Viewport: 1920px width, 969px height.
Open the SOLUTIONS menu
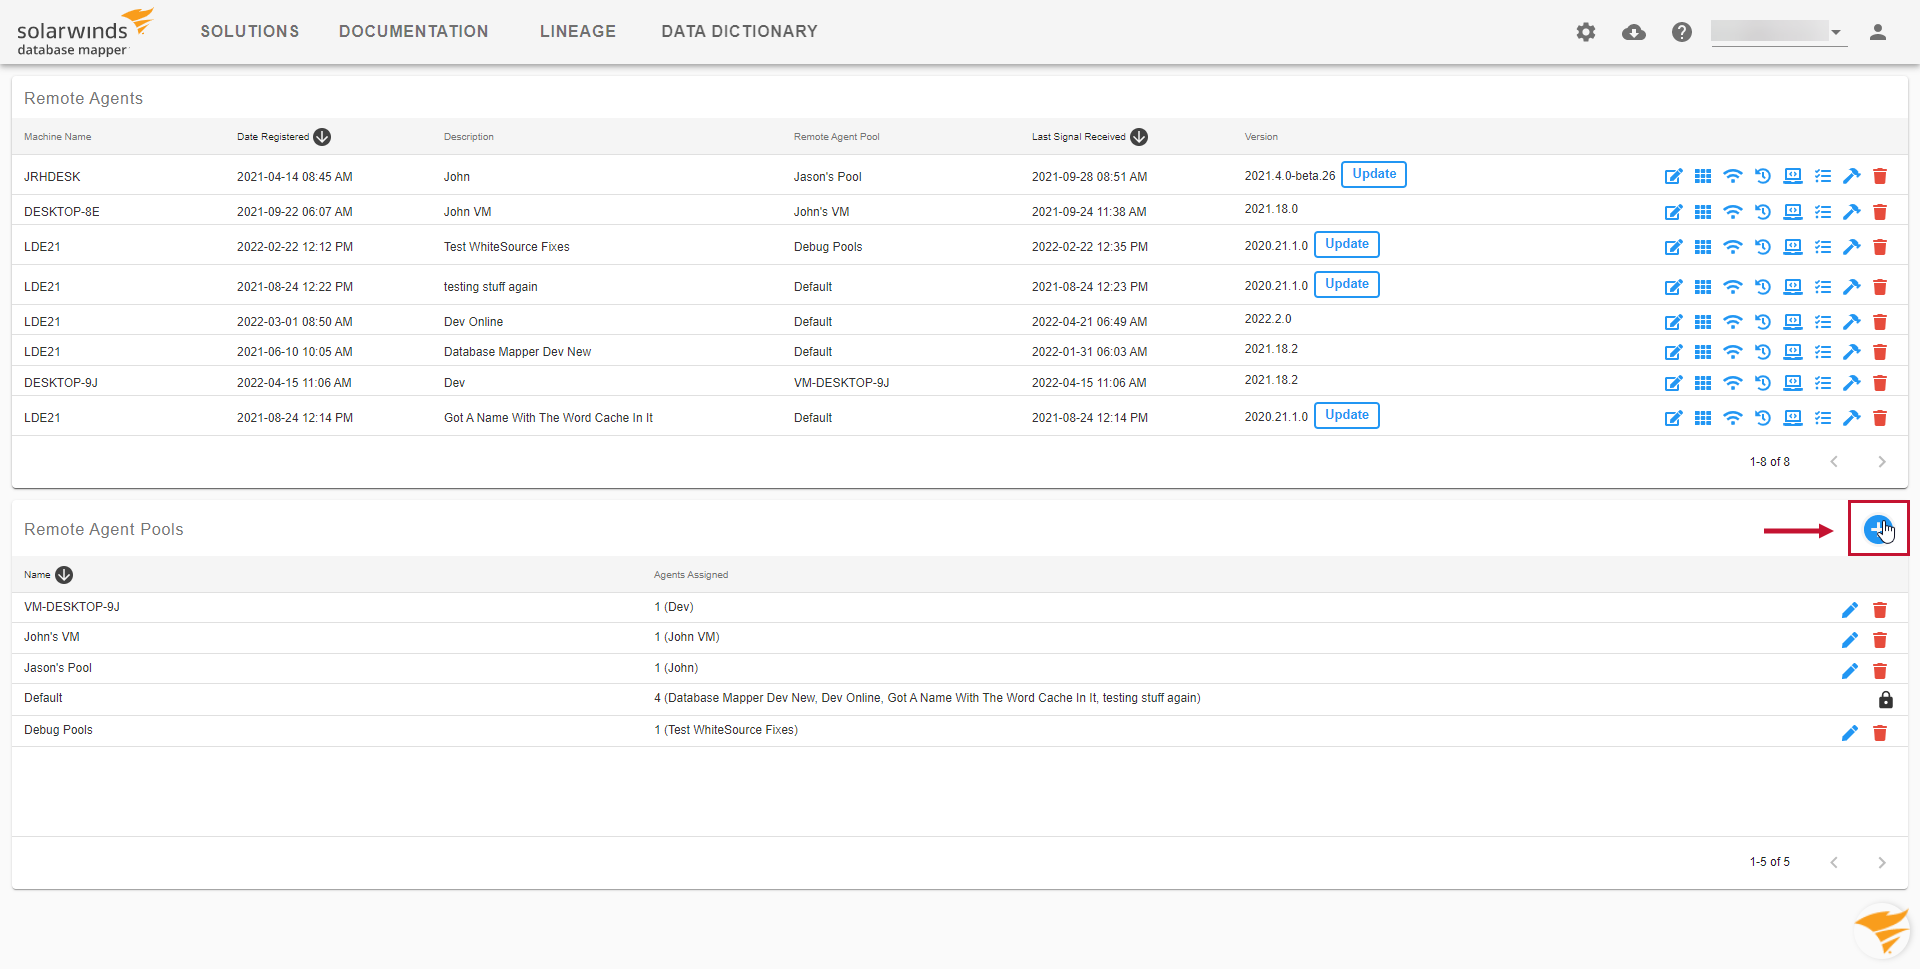tap(250, 32)
